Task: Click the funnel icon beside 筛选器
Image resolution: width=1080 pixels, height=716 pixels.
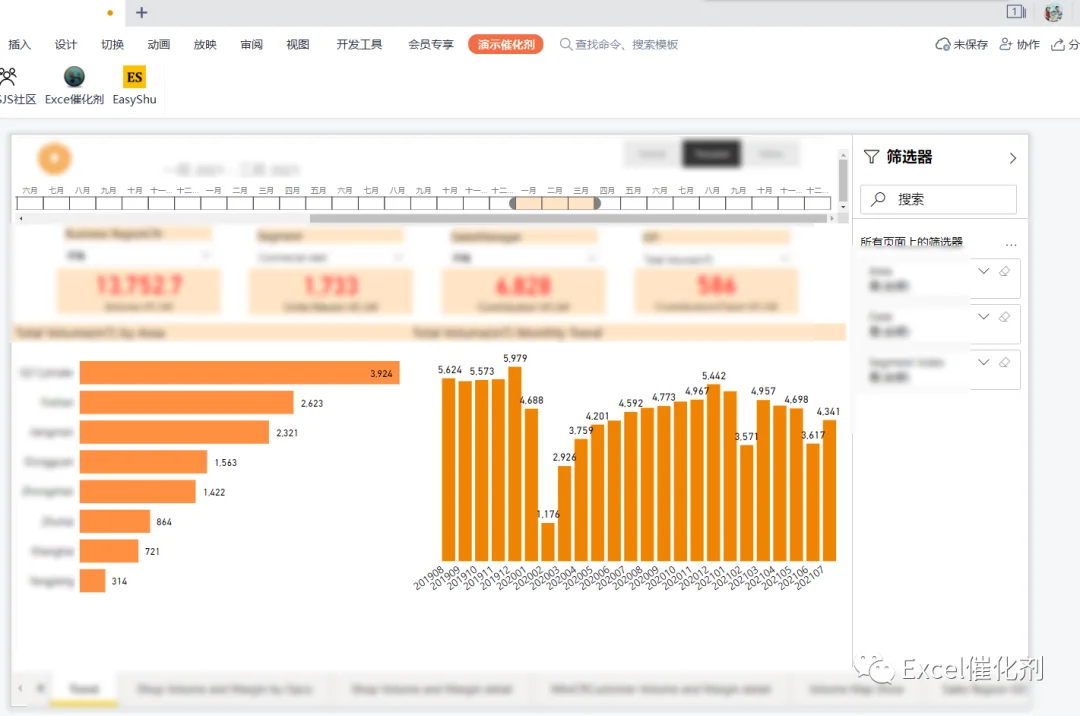Action: (871, 157)
